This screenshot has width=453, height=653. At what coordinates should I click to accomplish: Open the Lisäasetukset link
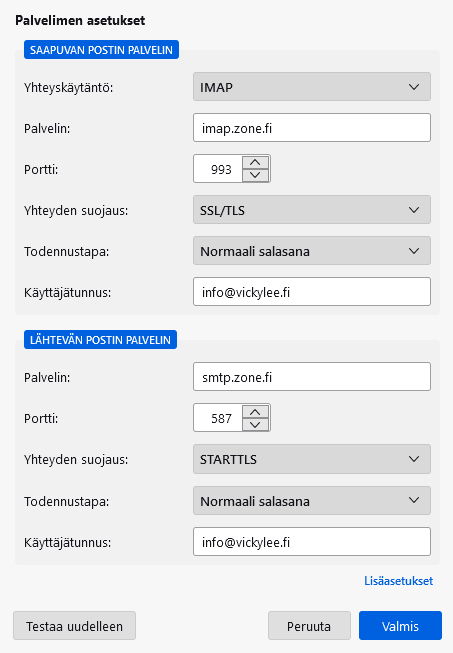click(x=398, y=581)
